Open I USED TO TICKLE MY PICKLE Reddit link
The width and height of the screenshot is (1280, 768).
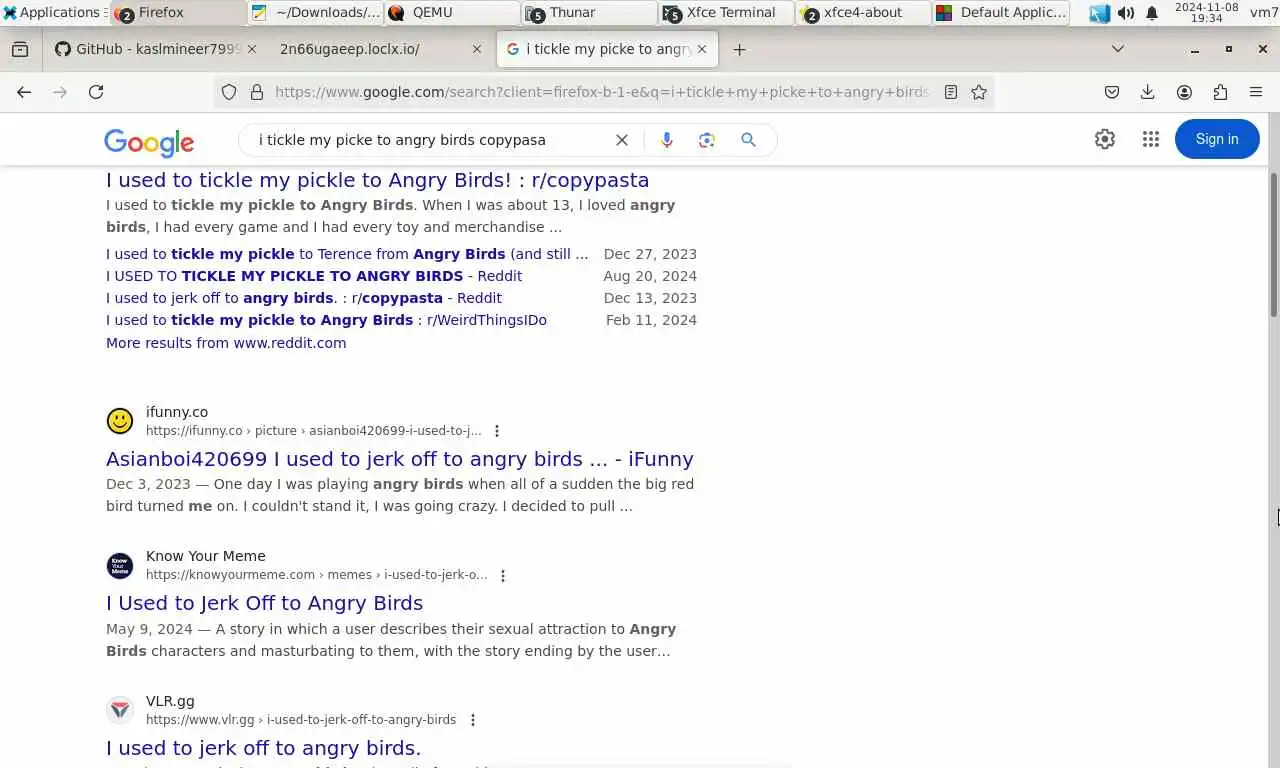(314, 276)
